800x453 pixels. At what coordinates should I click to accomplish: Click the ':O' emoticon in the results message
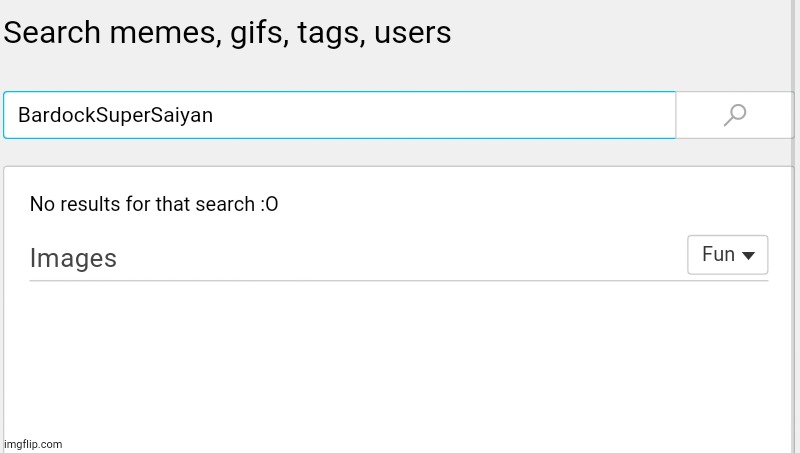[x=269, y=204]
